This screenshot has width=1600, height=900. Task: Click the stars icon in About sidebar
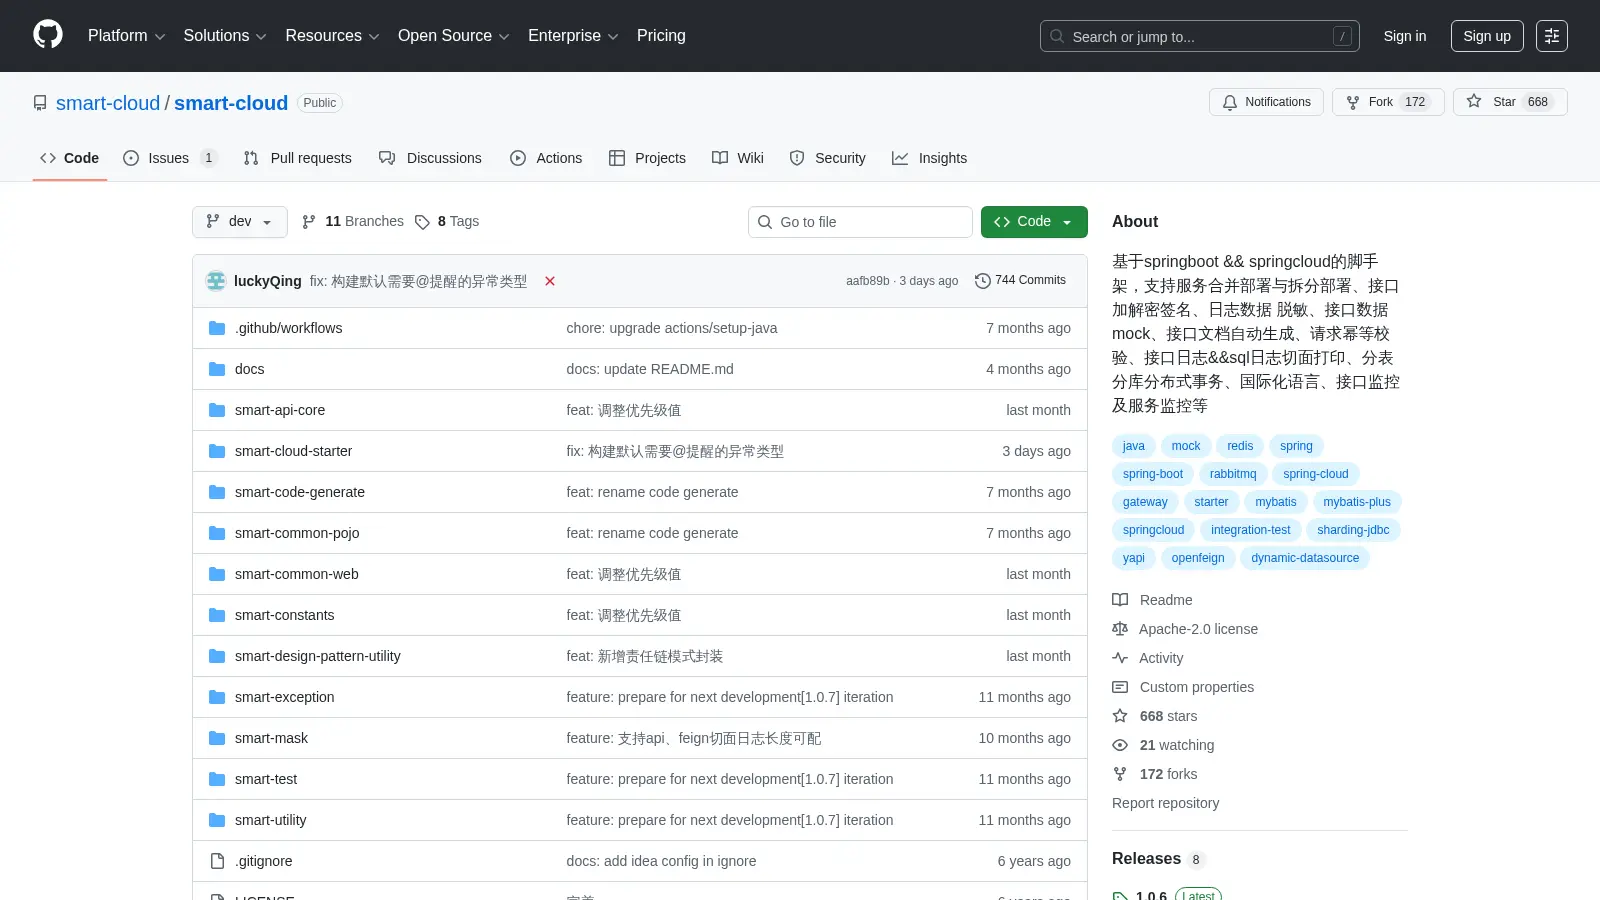(x=1120, y=716)
